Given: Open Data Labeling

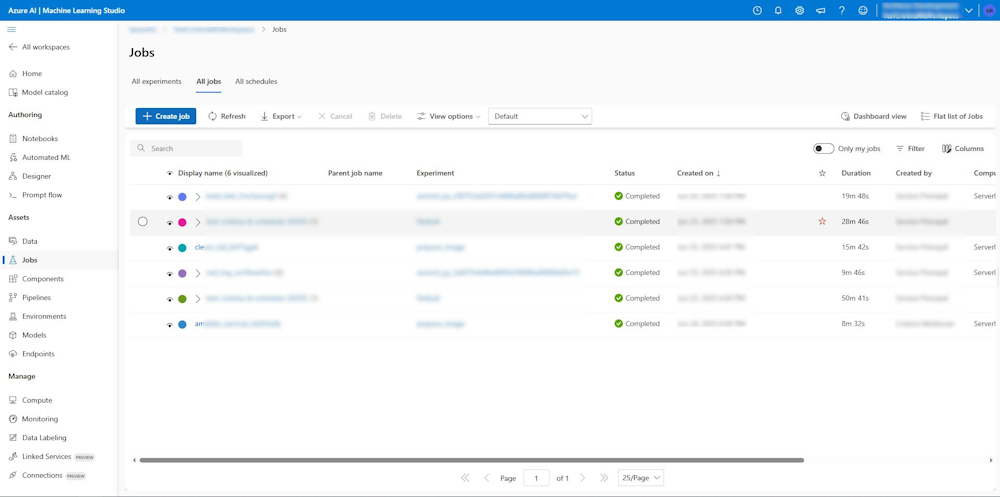Looking at the screenshot, I should point(37,438).
